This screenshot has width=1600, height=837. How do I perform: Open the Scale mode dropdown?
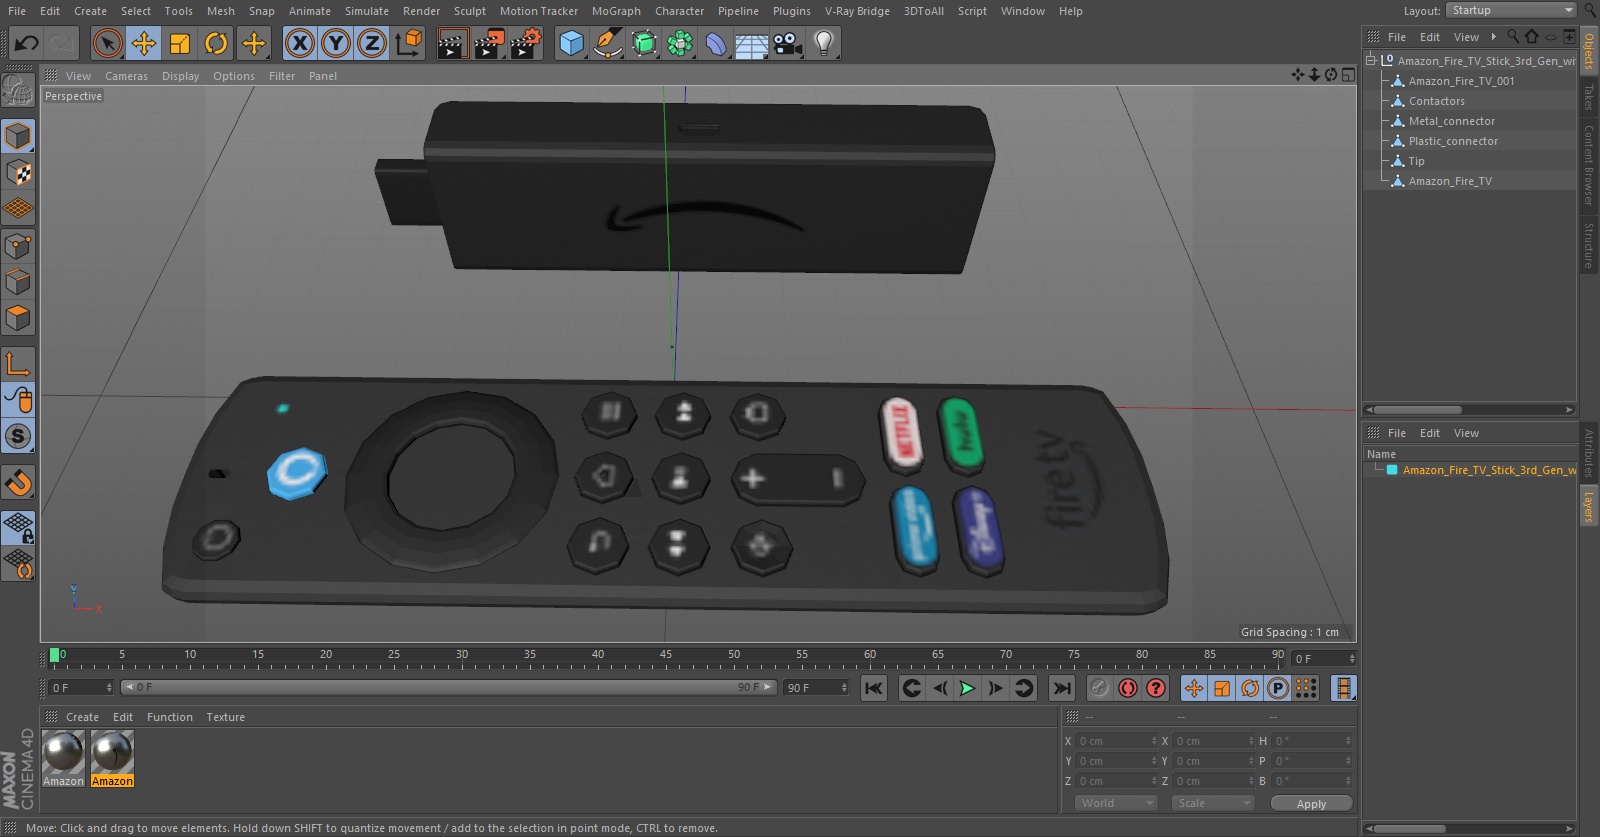click(1212, 803)
